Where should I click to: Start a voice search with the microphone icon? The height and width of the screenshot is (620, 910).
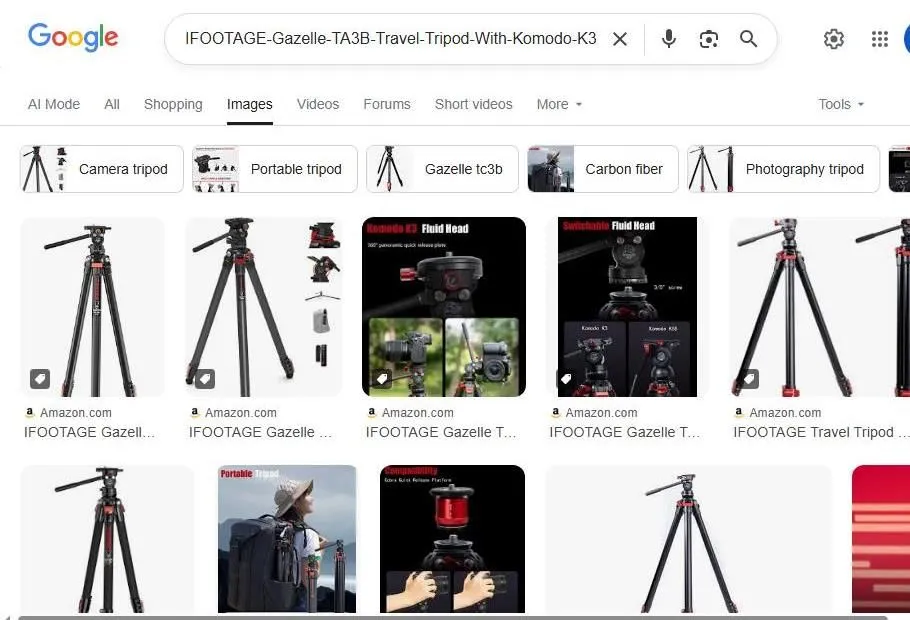667,39
